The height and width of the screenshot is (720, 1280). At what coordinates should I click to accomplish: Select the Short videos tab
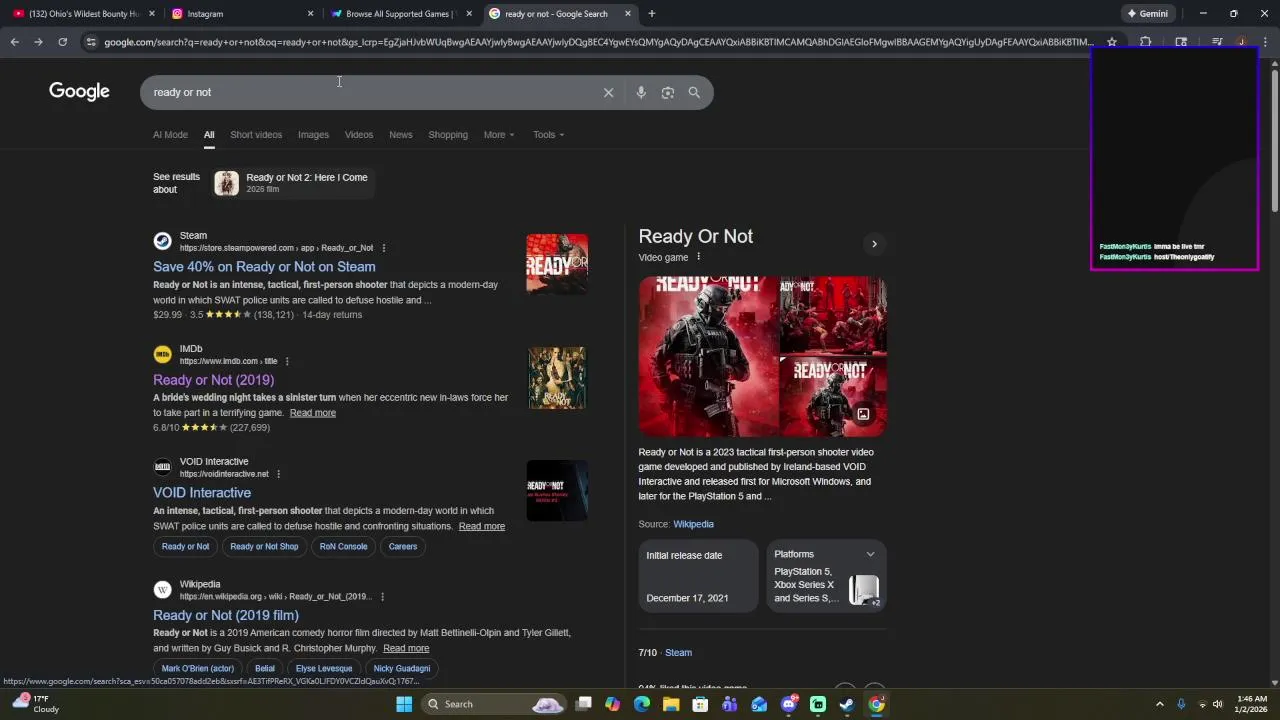pos(256,135)
